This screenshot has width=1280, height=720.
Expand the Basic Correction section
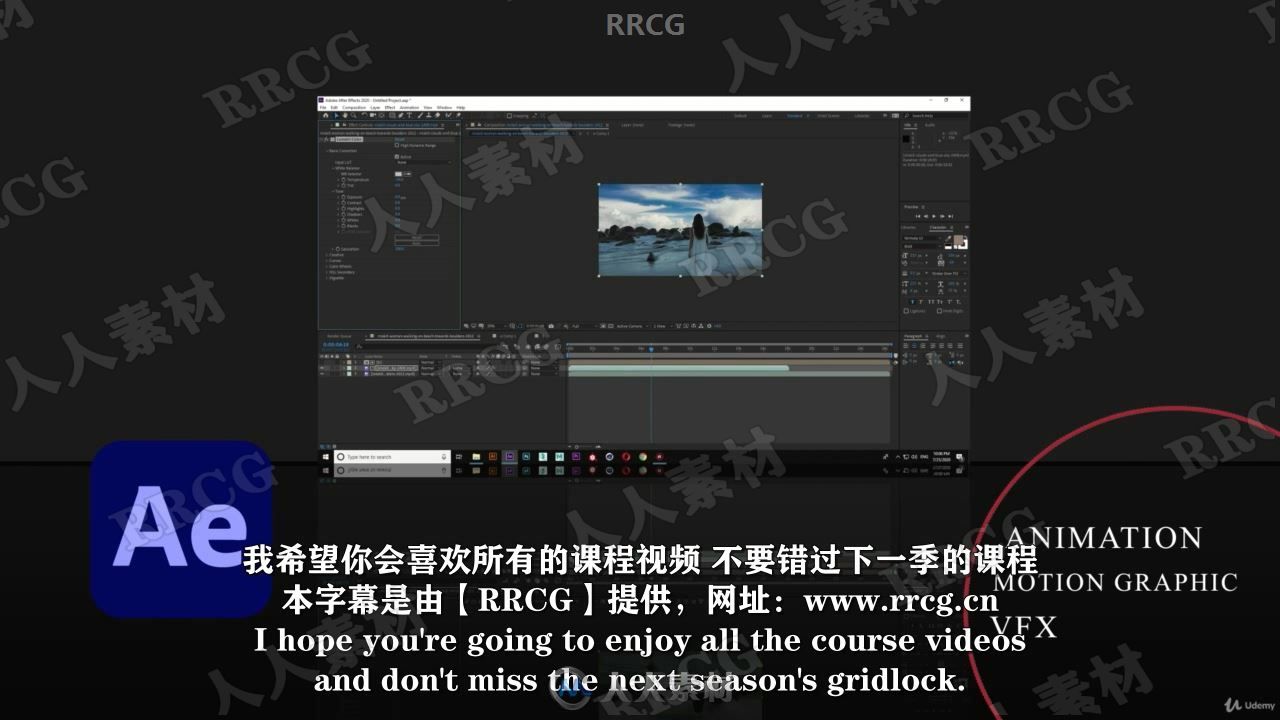[327, 151]
